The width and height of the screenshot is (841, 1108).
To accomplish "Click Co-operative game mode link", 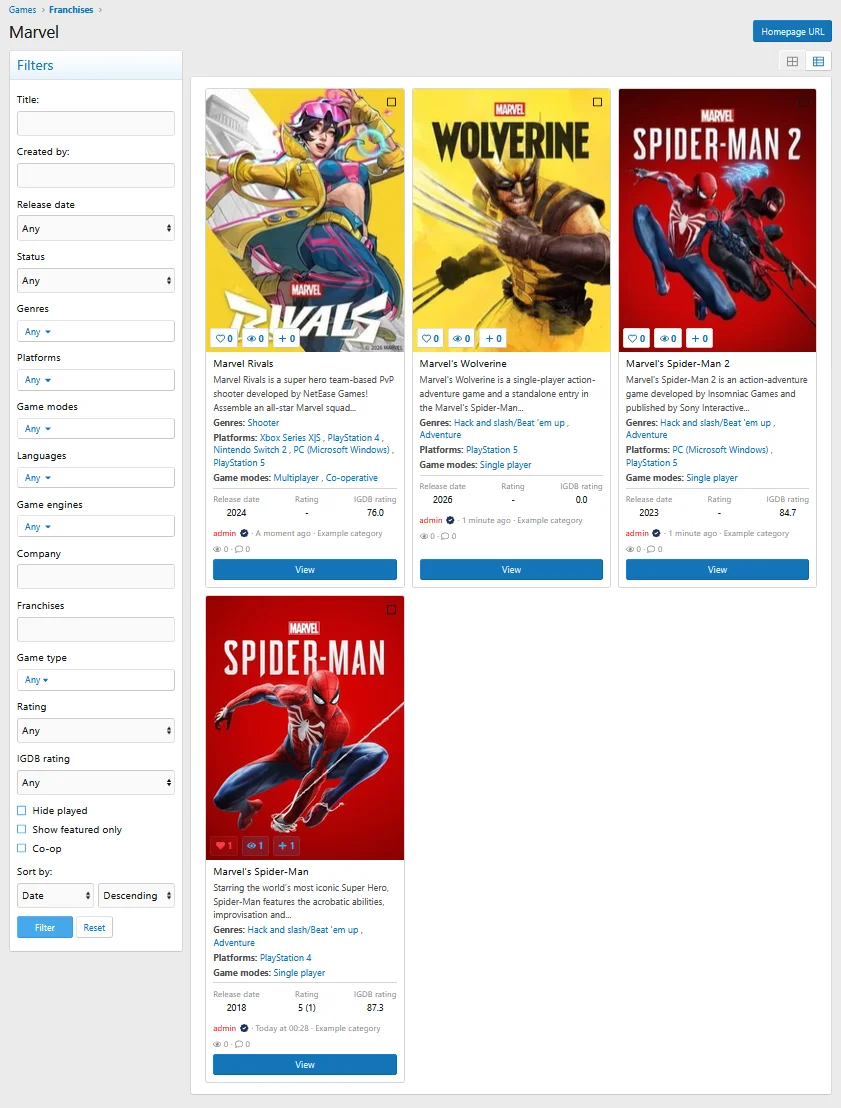I will 351,478.
